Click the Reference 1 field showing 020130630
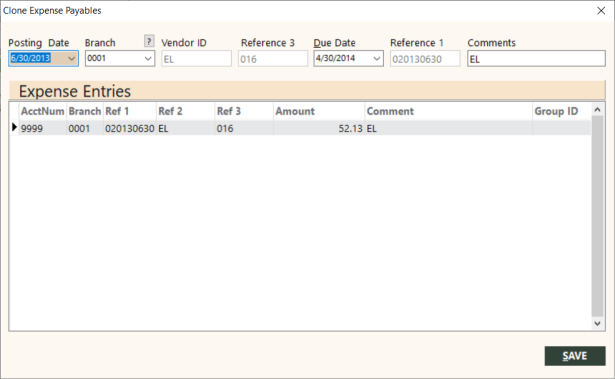Image resolution: width=615 pixels, height=379 pixels. click(x=425, y=59)
